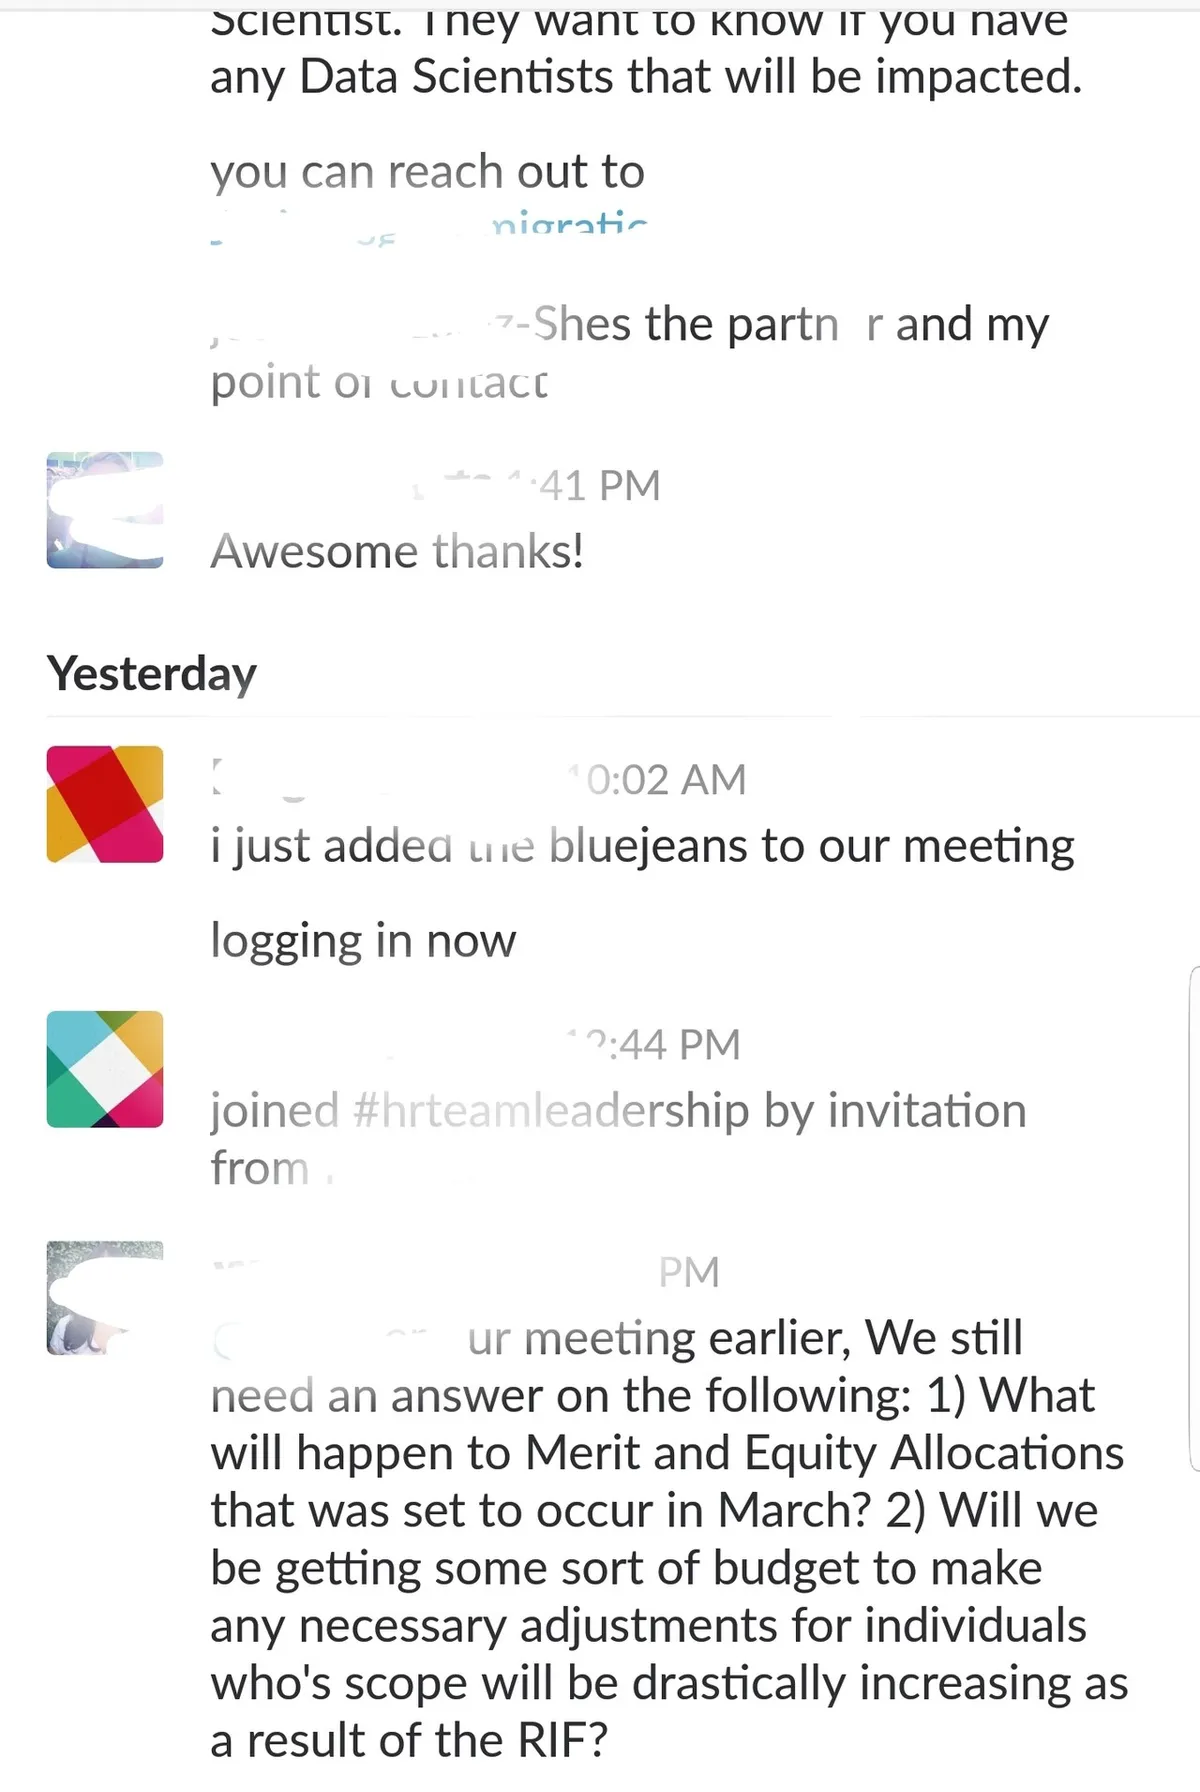
Task: Select the "Awesome thanks!" message
Action: 397,552
